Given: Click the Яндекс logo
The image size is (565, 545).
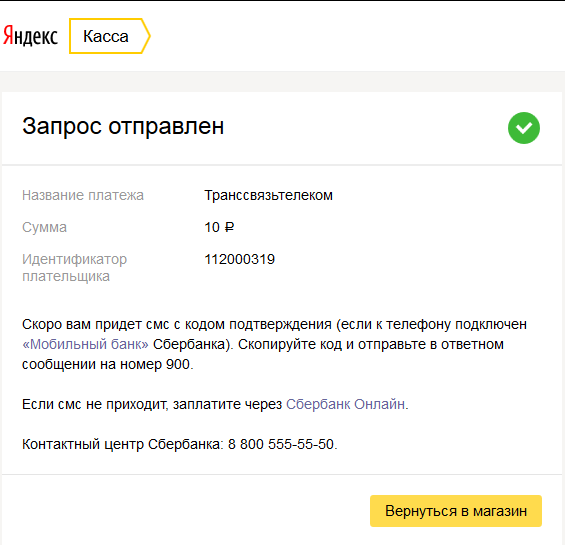Looking at the screenshot, I should (x=30, y=36).
